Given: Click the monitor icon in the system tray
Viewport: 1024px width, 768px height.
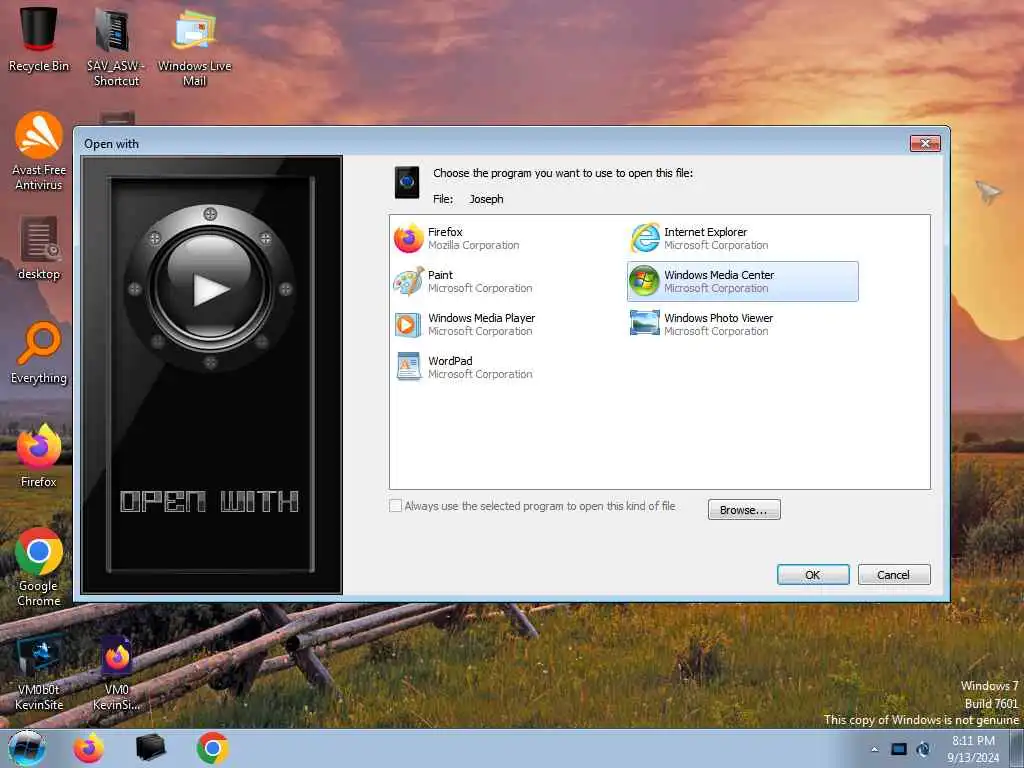Looking at the screenshot, I should 899,749.
